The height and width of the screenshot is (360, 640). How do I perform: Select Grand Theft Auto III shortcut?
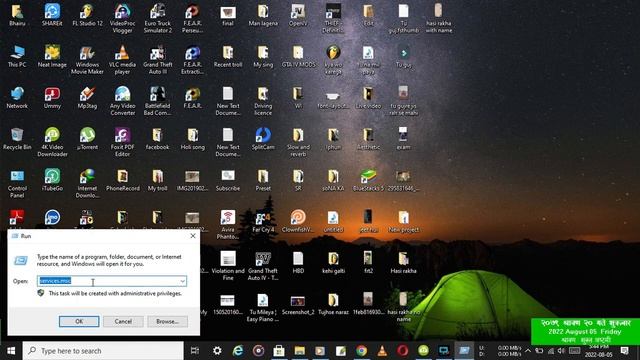(x=158, y=60)
